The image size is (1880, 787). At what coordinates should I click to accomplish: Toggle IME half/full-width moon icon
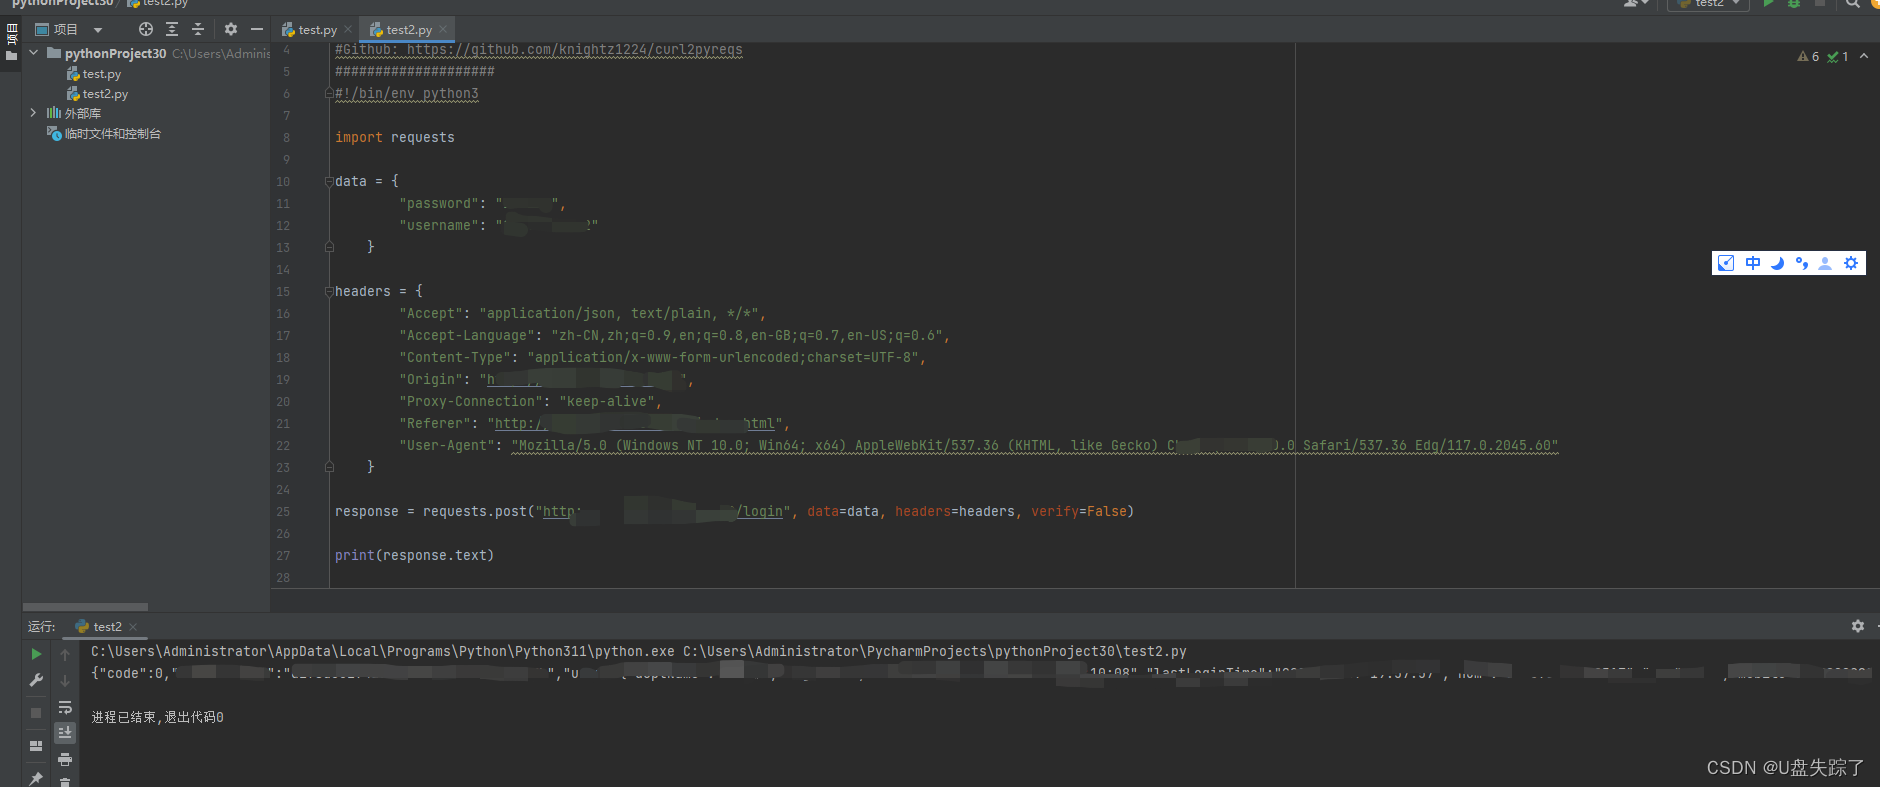[1777, 263]
